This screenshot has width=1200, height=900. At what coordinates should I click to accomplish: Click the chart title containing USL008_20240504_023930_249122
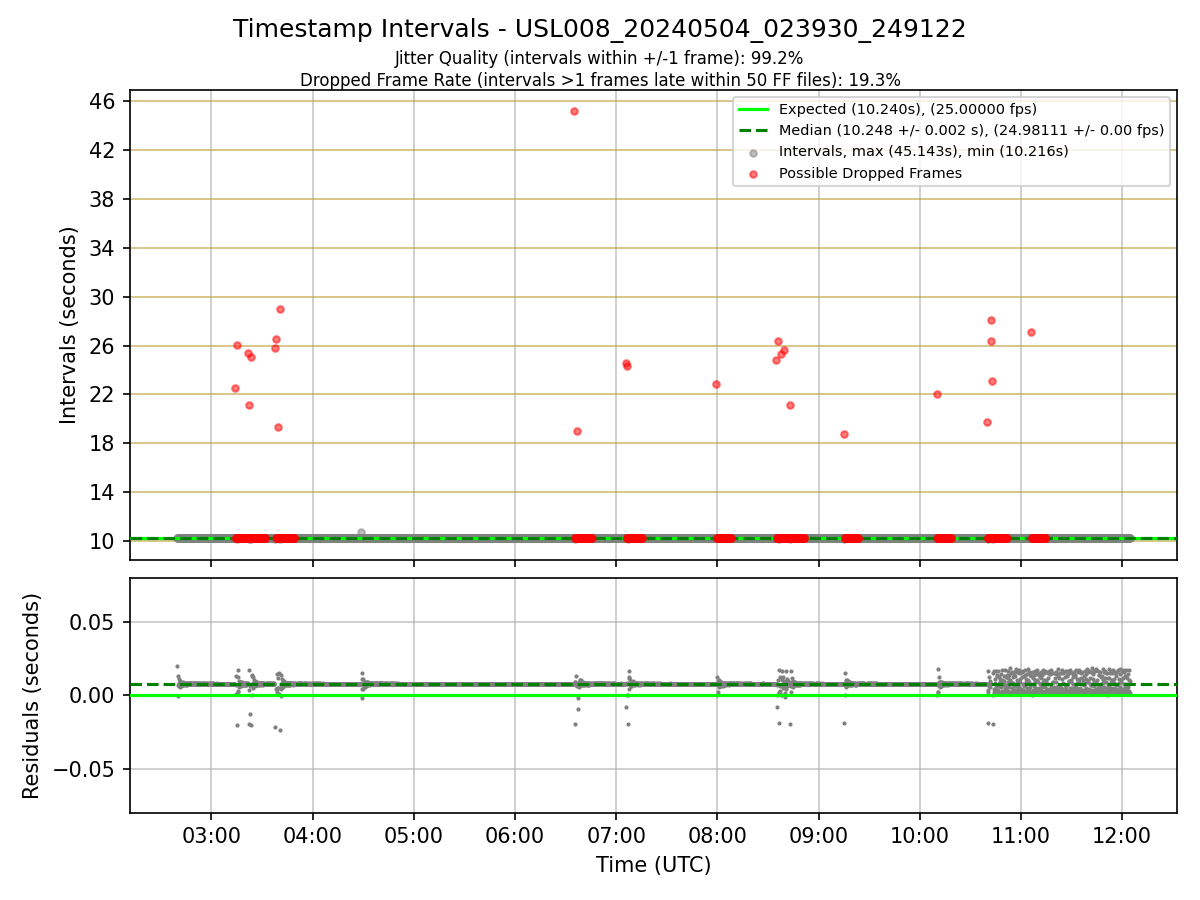tap(600, 29)
